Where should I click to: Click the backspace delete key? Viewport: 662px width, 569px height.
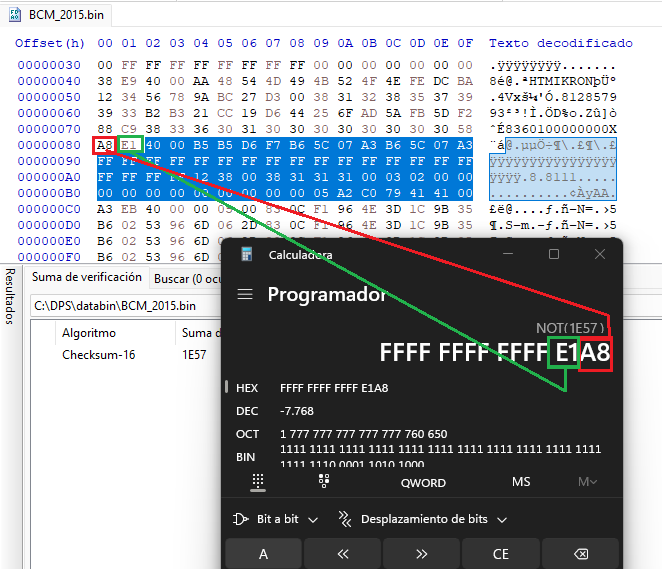[x=581, y=553]
